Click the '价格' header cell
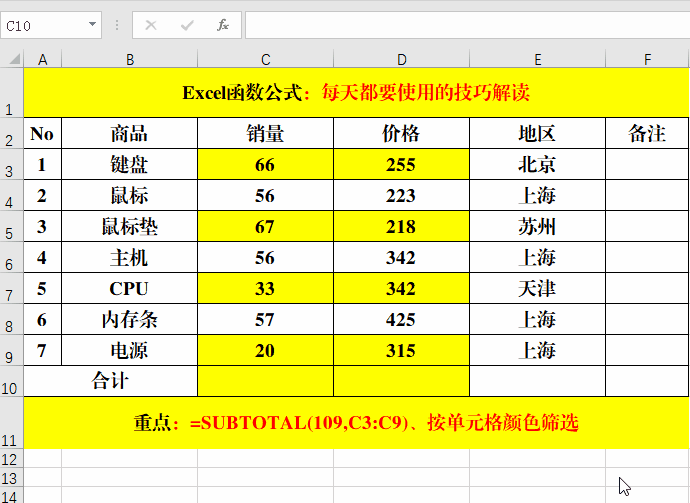690x503 pixels. click(401, 133)
